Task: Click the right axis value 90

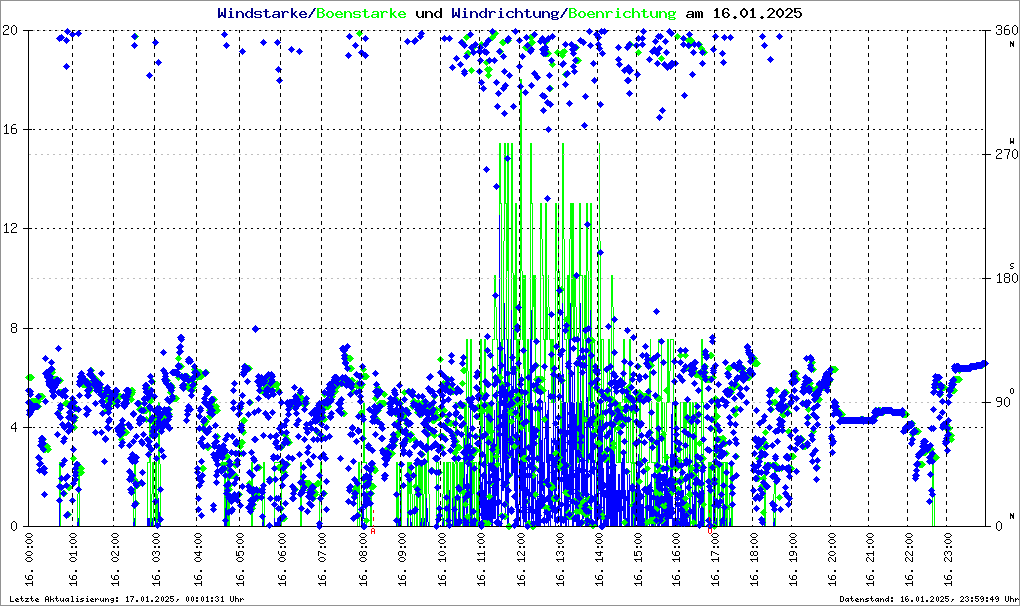Action: coord(1003,402)
